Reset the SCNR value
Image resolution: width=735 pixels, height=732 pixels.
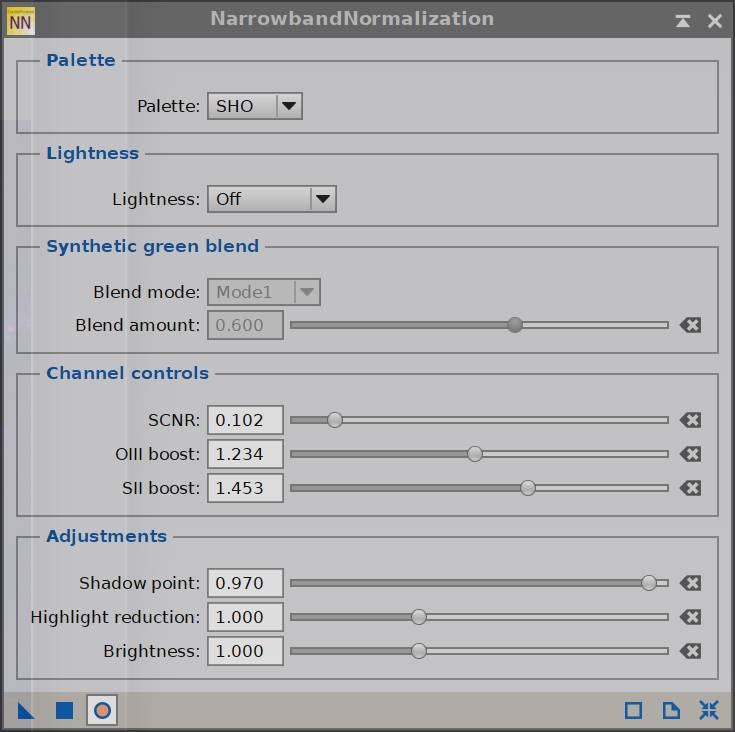click(x=690, y=420)
